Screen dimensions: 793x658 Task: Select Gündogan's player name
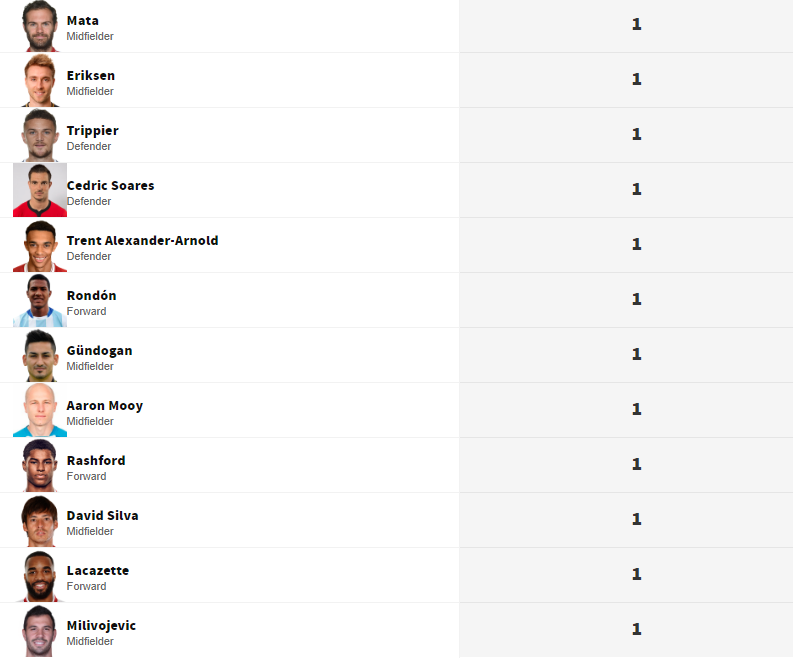tap(99, 350)
